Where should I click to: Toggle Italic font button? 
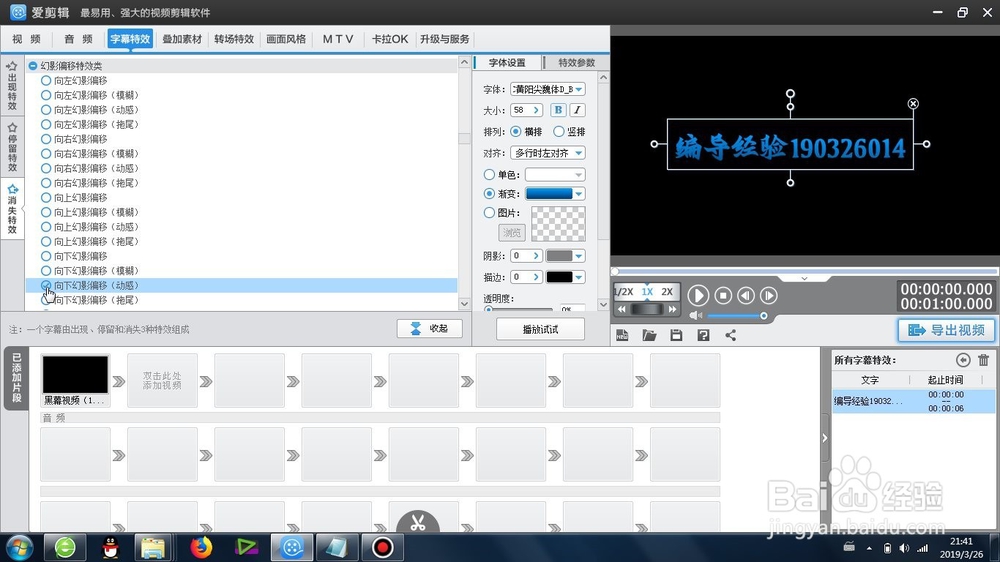click(x=577, y=110)
